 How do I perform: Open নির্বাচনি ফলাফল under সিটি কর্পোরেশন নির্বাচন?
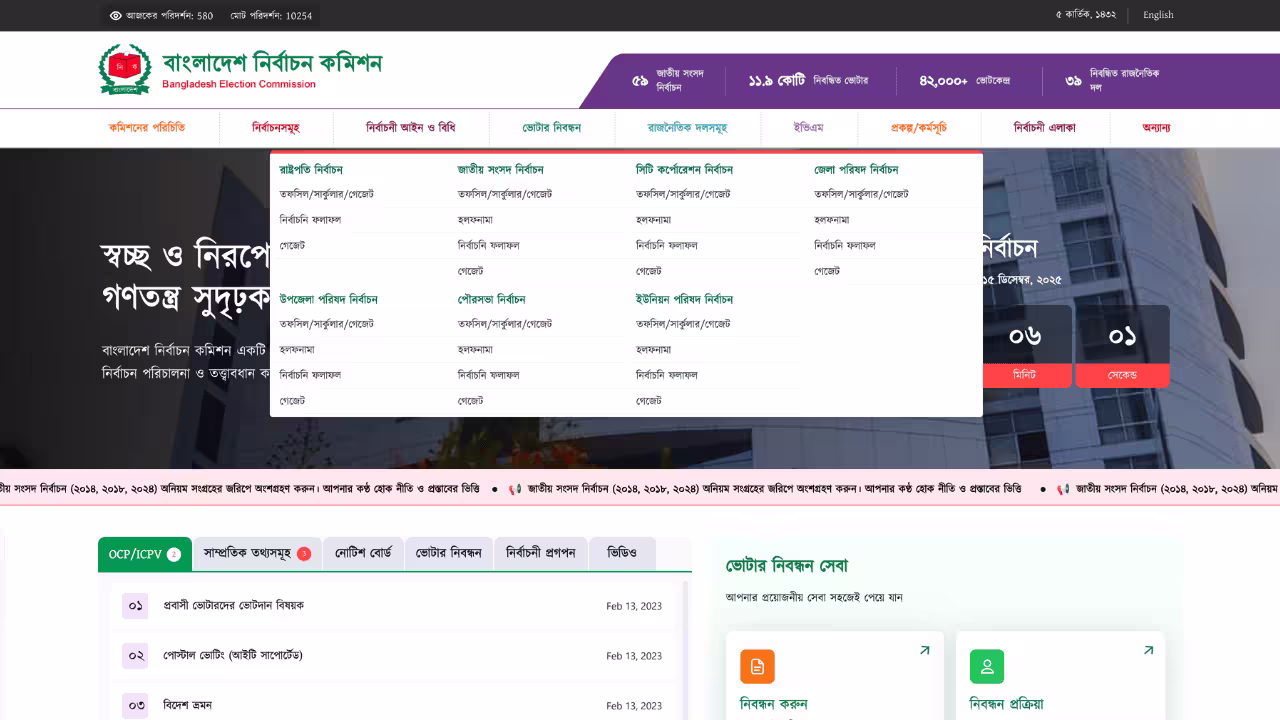667,245
